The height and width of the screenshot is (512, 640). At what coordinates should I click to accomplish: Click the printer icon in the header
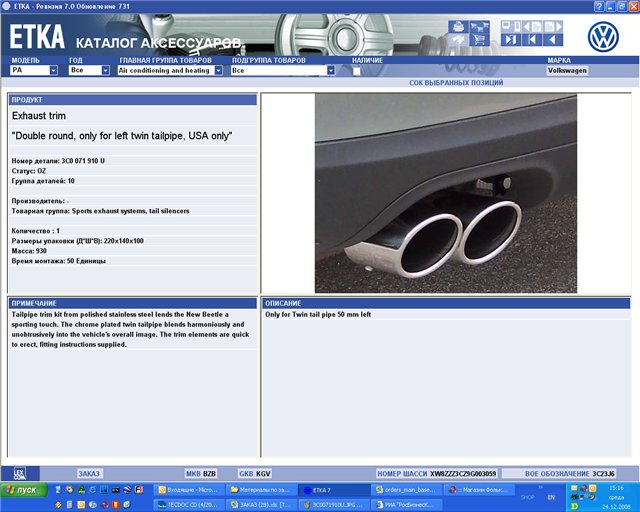(458, 27)
